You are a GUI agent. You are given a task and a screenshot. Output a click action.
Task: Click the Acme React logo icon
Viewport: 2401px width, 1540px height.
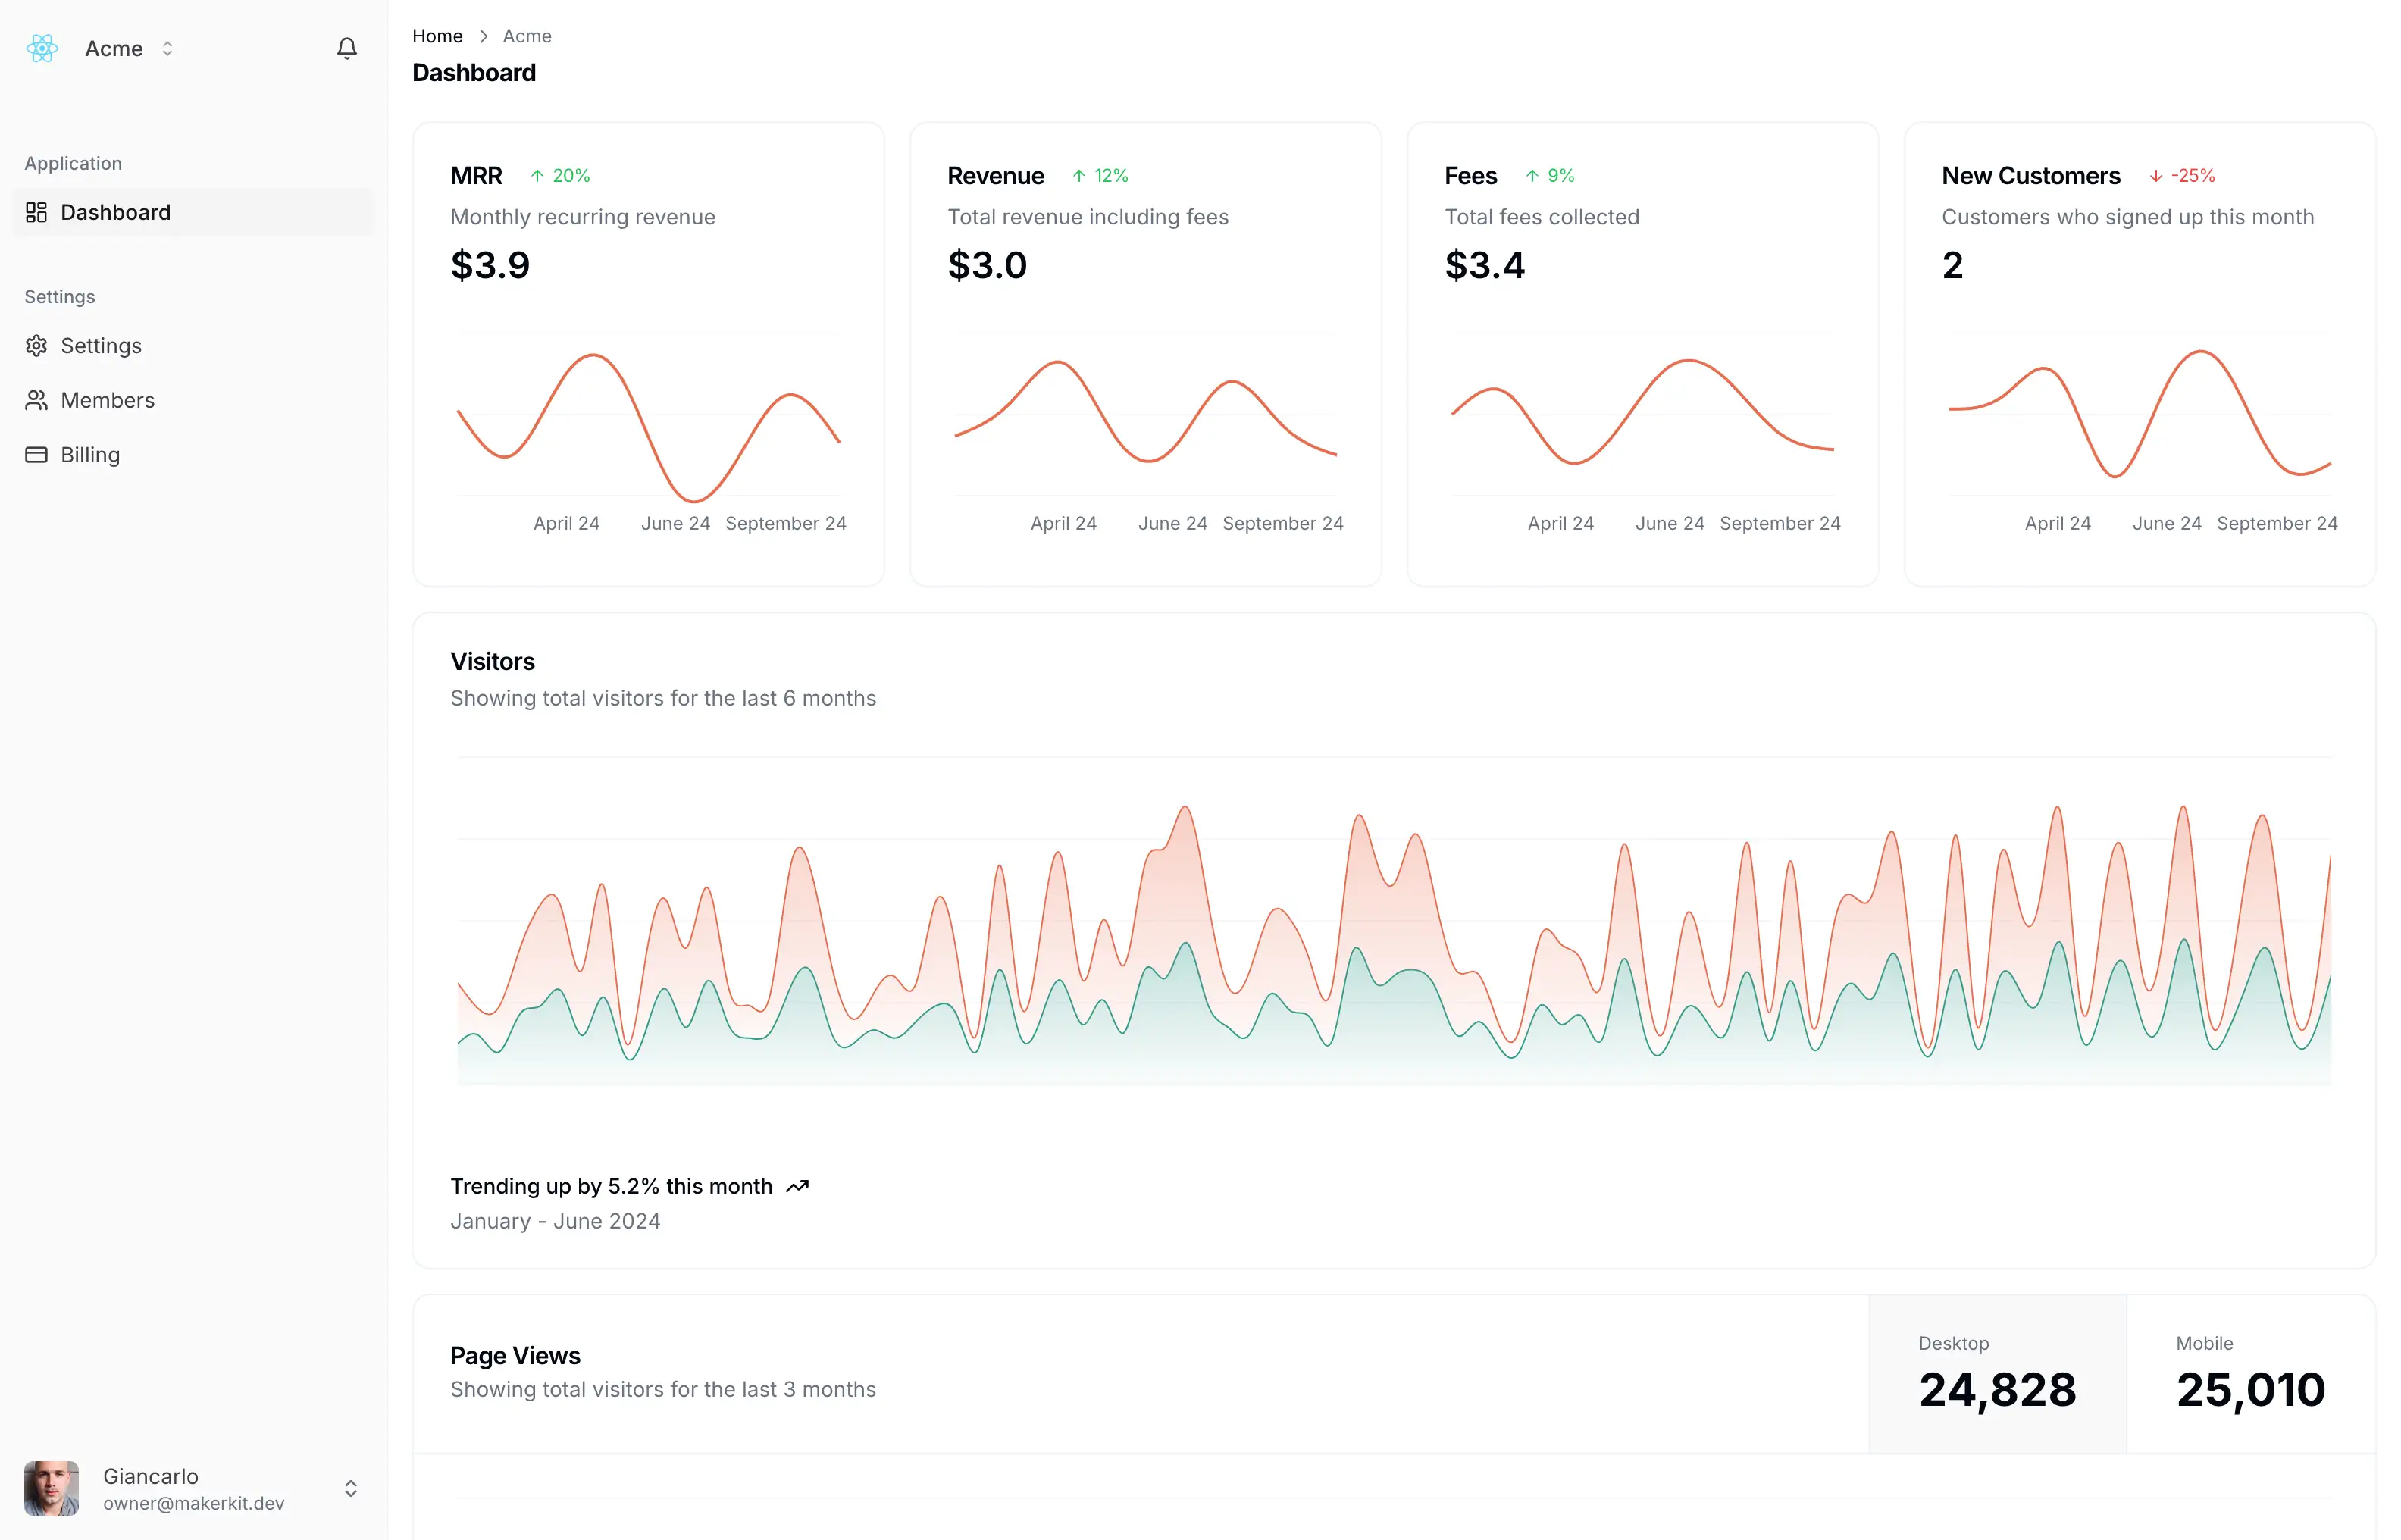point(42,48)
